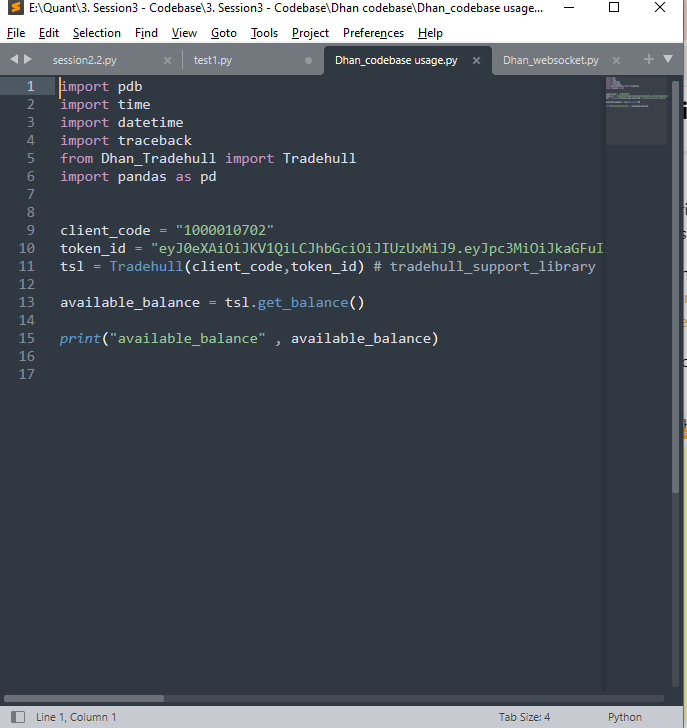Click the left arrow to scroll tabs back

(14, 60)
